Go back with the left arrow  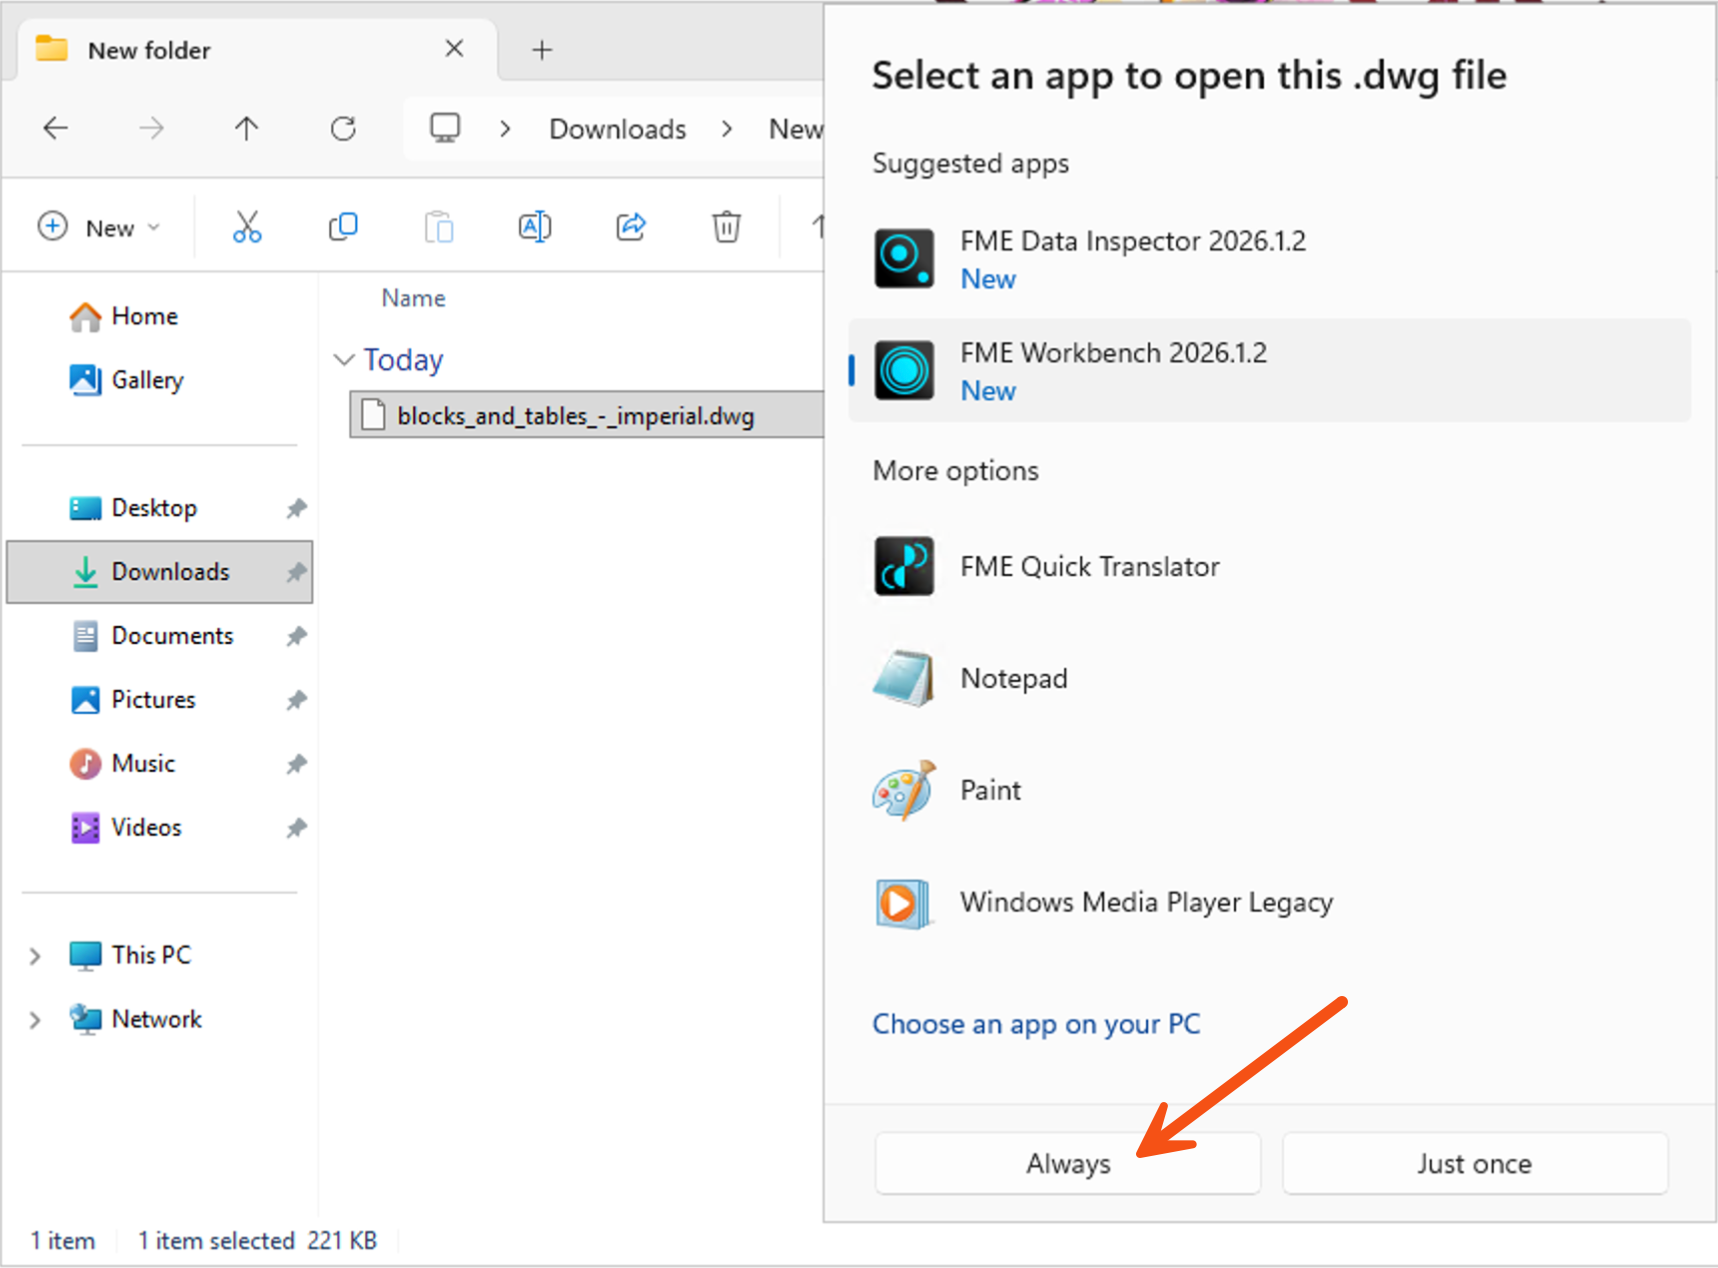[x=56, y=128]
